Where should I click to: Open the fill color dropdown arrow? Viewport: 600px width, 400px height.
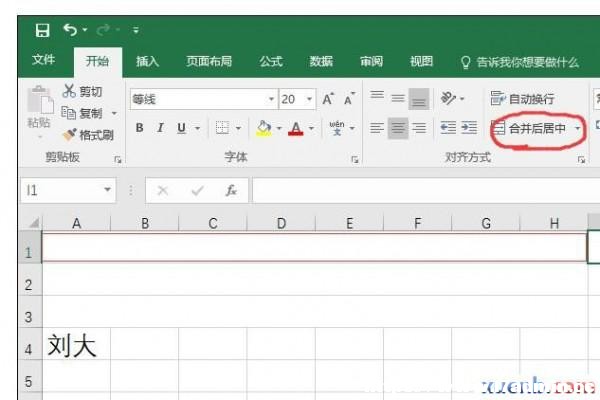[279, 128]
